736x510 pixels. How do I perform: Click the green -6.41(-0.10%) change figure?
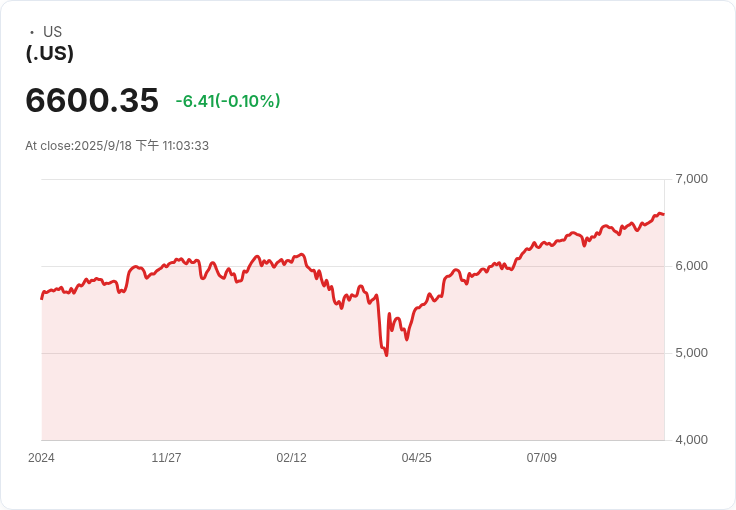pos(228,101)
